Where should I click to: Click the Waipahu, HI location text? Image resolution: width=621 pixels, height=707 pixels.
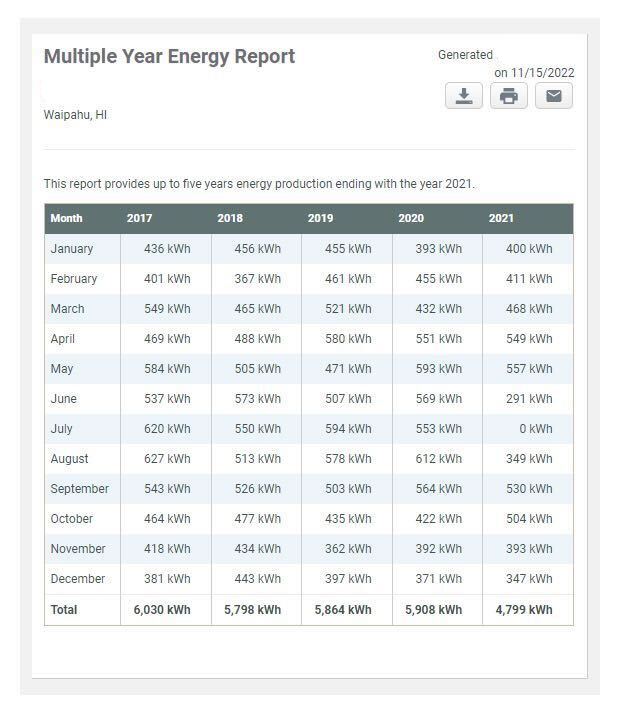(x=75, y=115)
